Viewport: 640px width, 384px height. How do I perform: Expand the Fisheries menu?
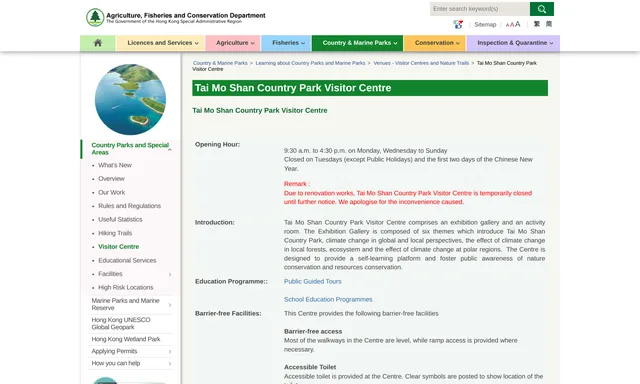pyautogui.click(x=286, y=43)
